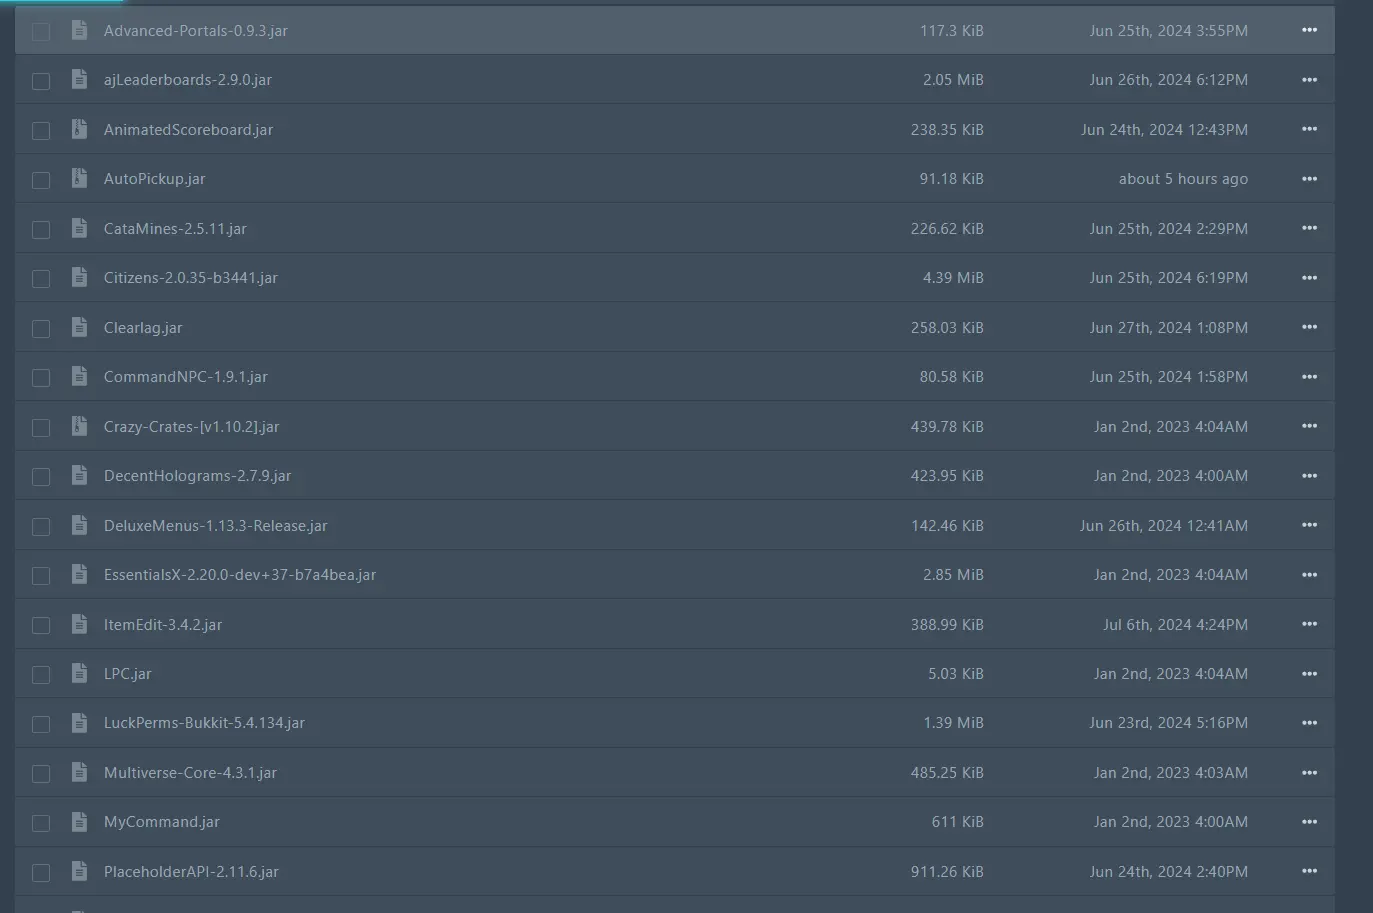Viewport: 1373px width, 913px height.
Task: Tick the EssentialsX jar checkbox
Action: tap(41, 576)
